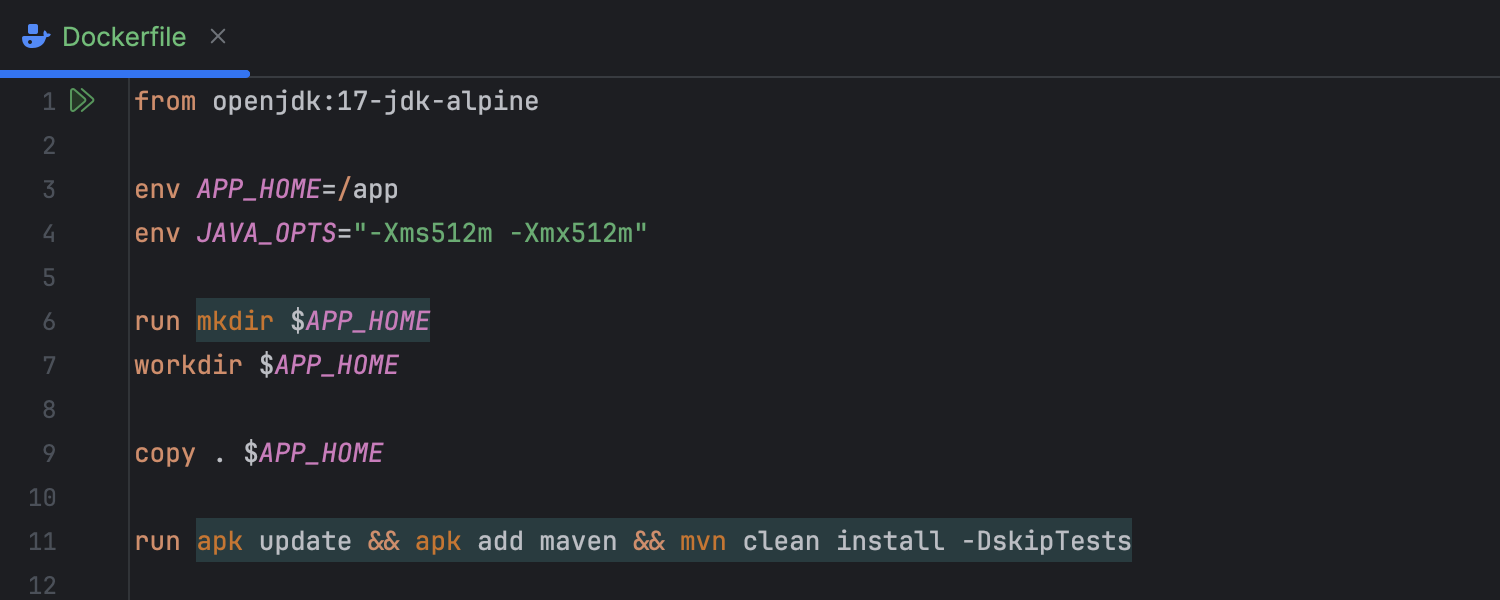Click line number 11 in the gutter
This screenshot has height=600, width=1500.
point(42,542)
